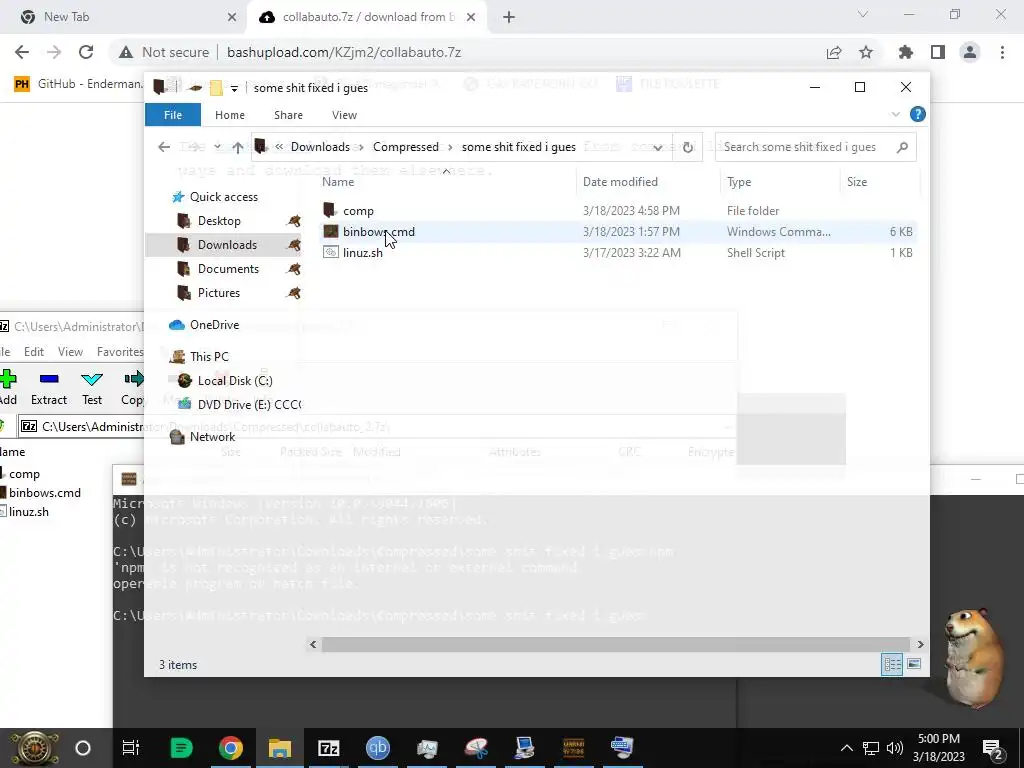Open Downloads in navigation pane
The width and height of the screenshot is (1024, 768).
pos(227,245)
